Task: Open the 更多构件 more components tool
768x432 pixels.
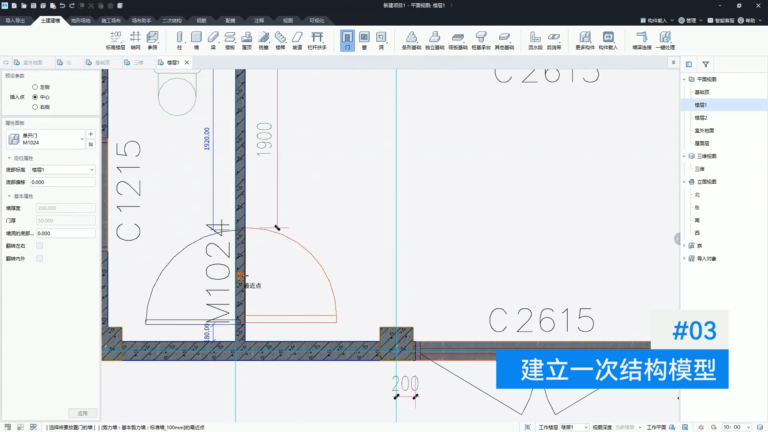Action: pos(585,40)
